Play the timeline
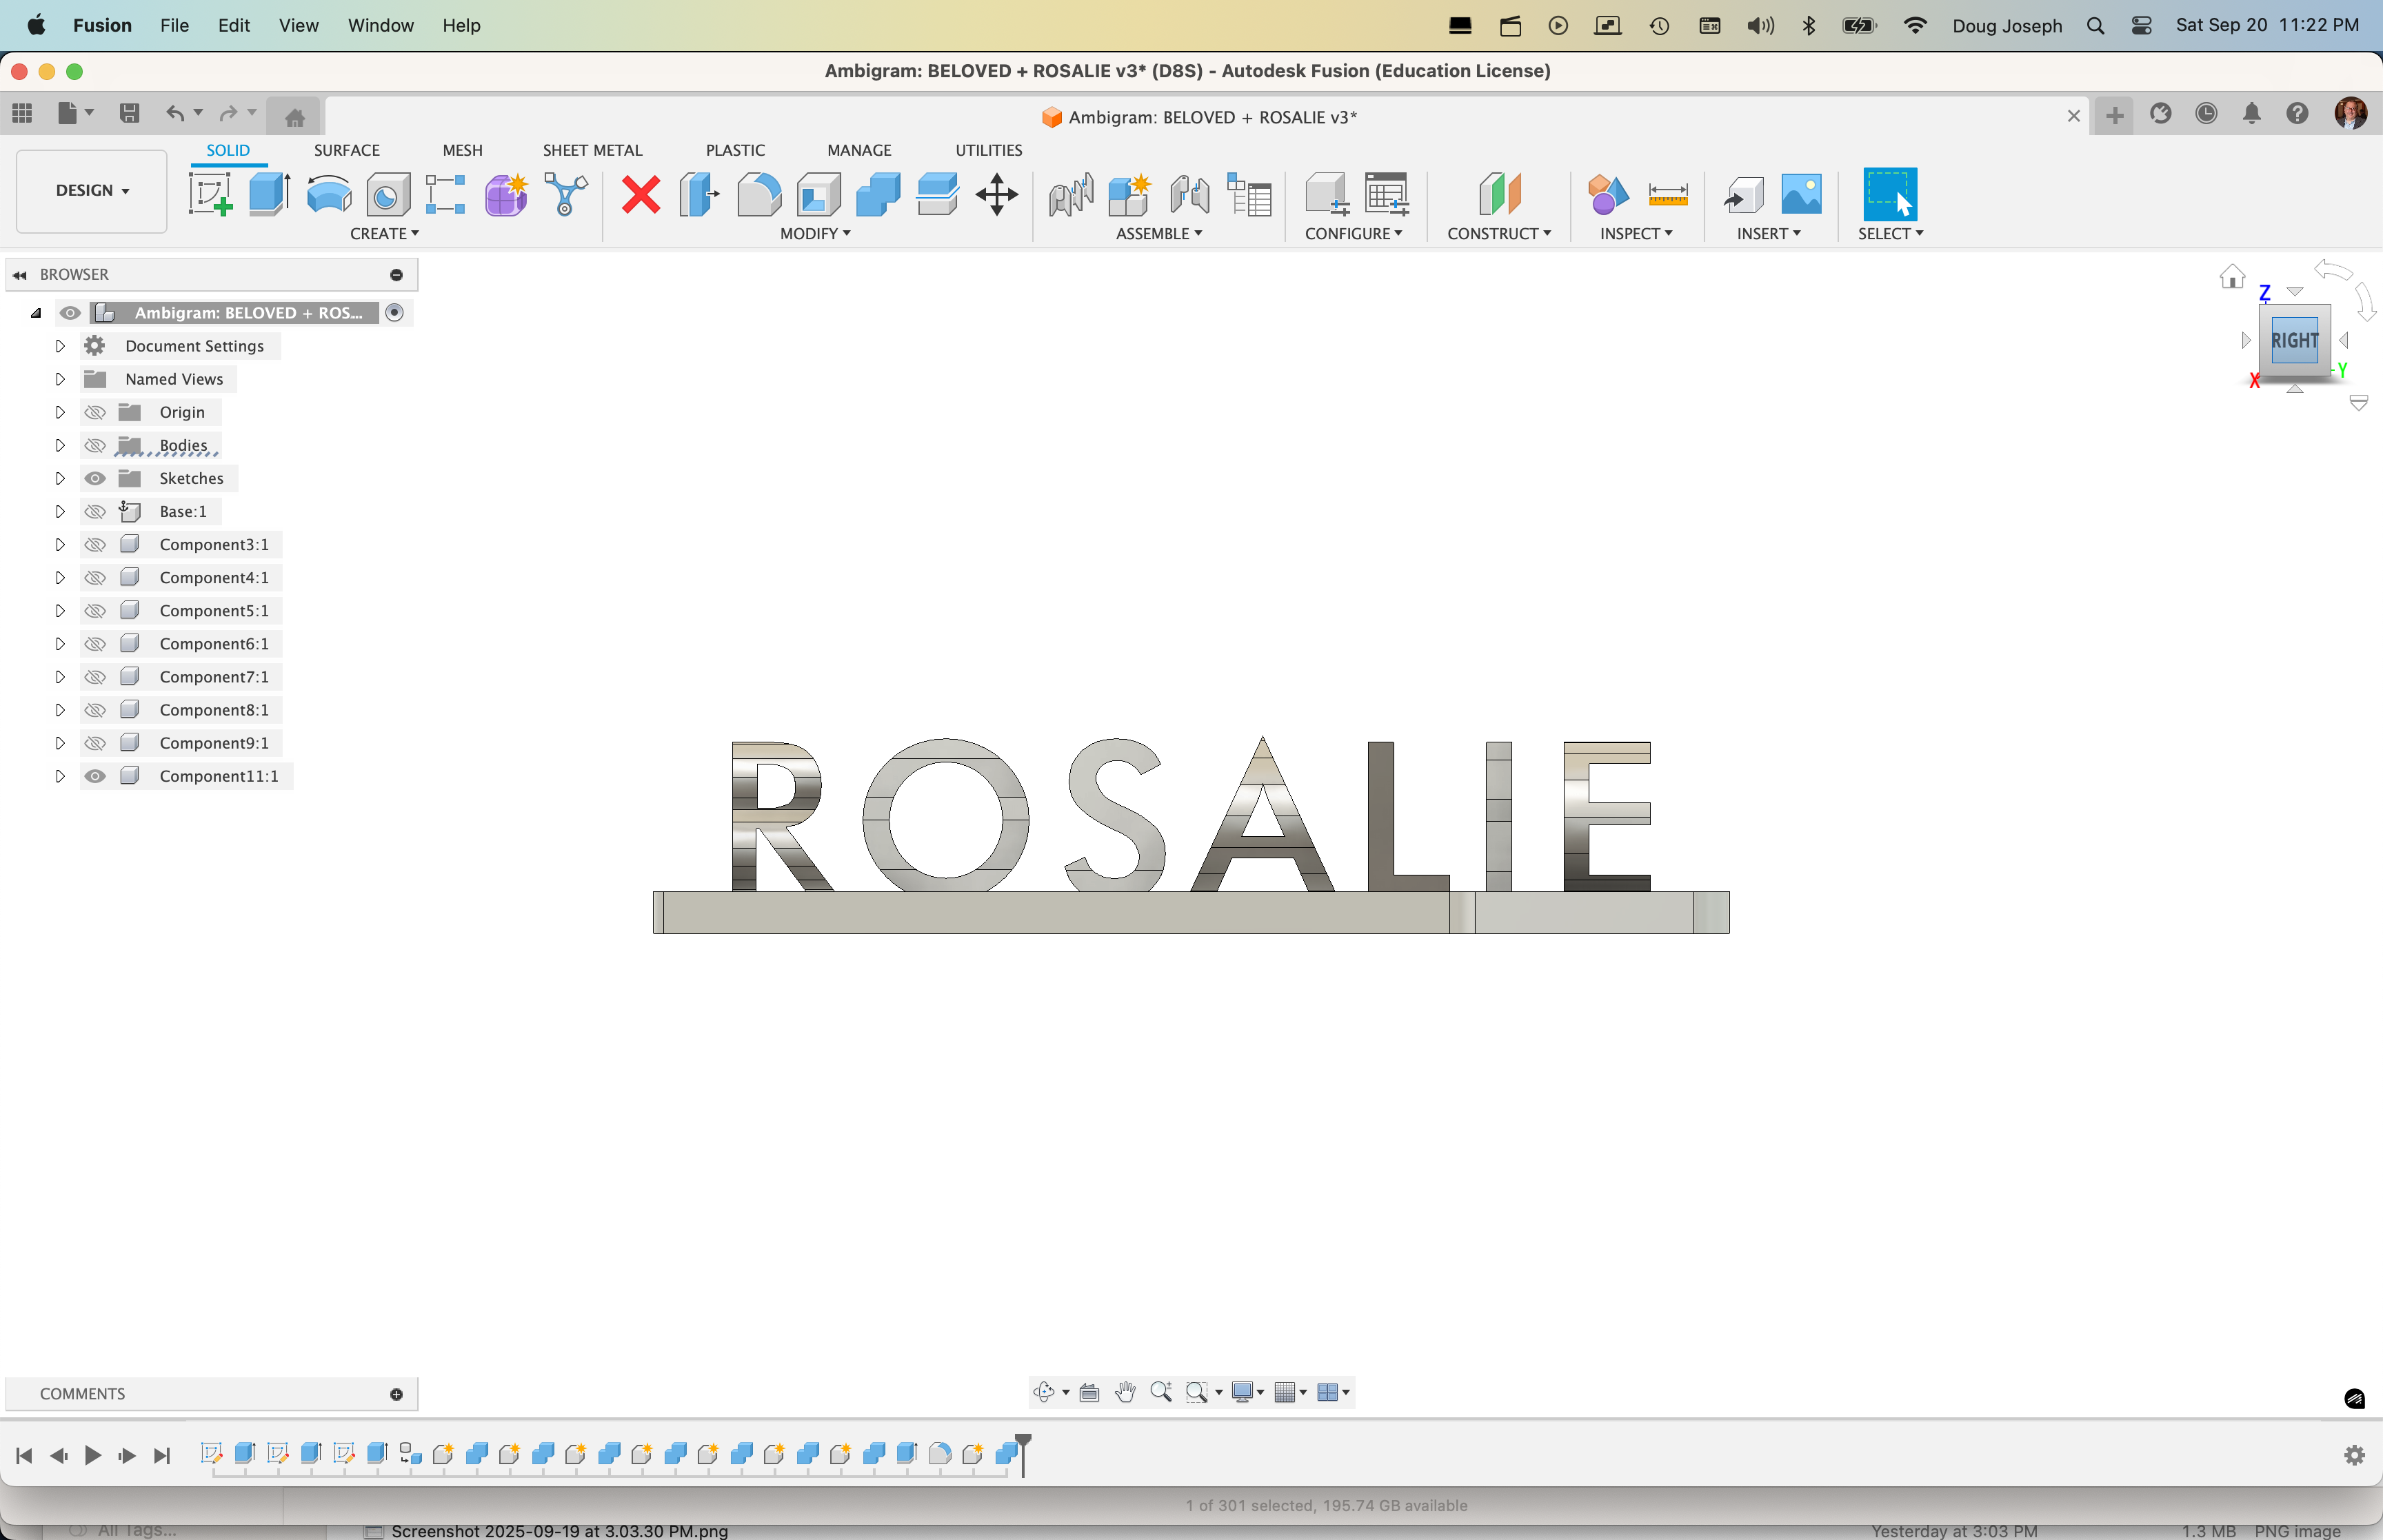 92,1455
